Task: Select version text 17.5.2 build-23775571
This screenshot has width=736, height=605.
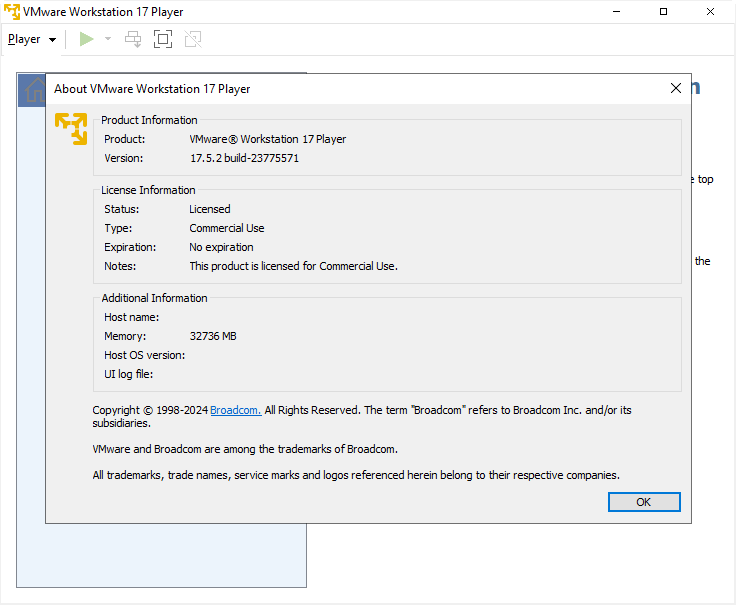Action: pyautogui.click(x=244, y=158)
